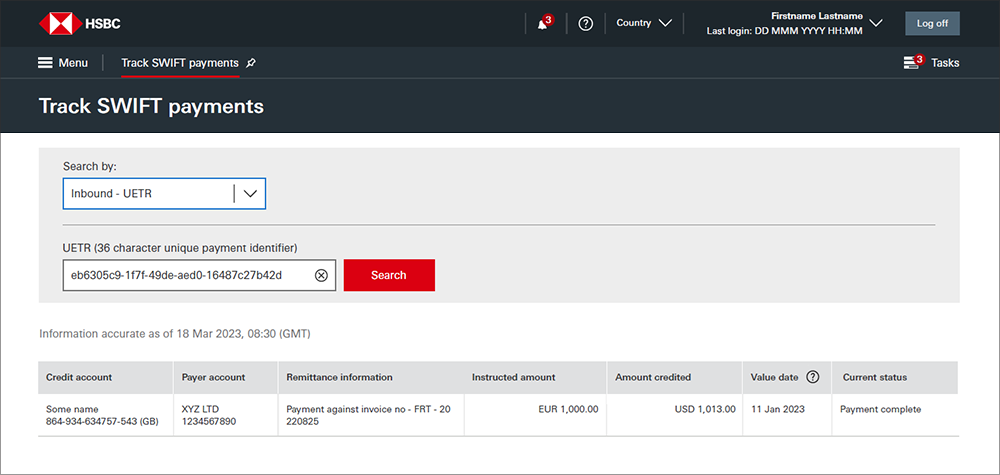Click the help question mark icon
This screenshot has height=475, width=1000.
(x=586, y=23)
